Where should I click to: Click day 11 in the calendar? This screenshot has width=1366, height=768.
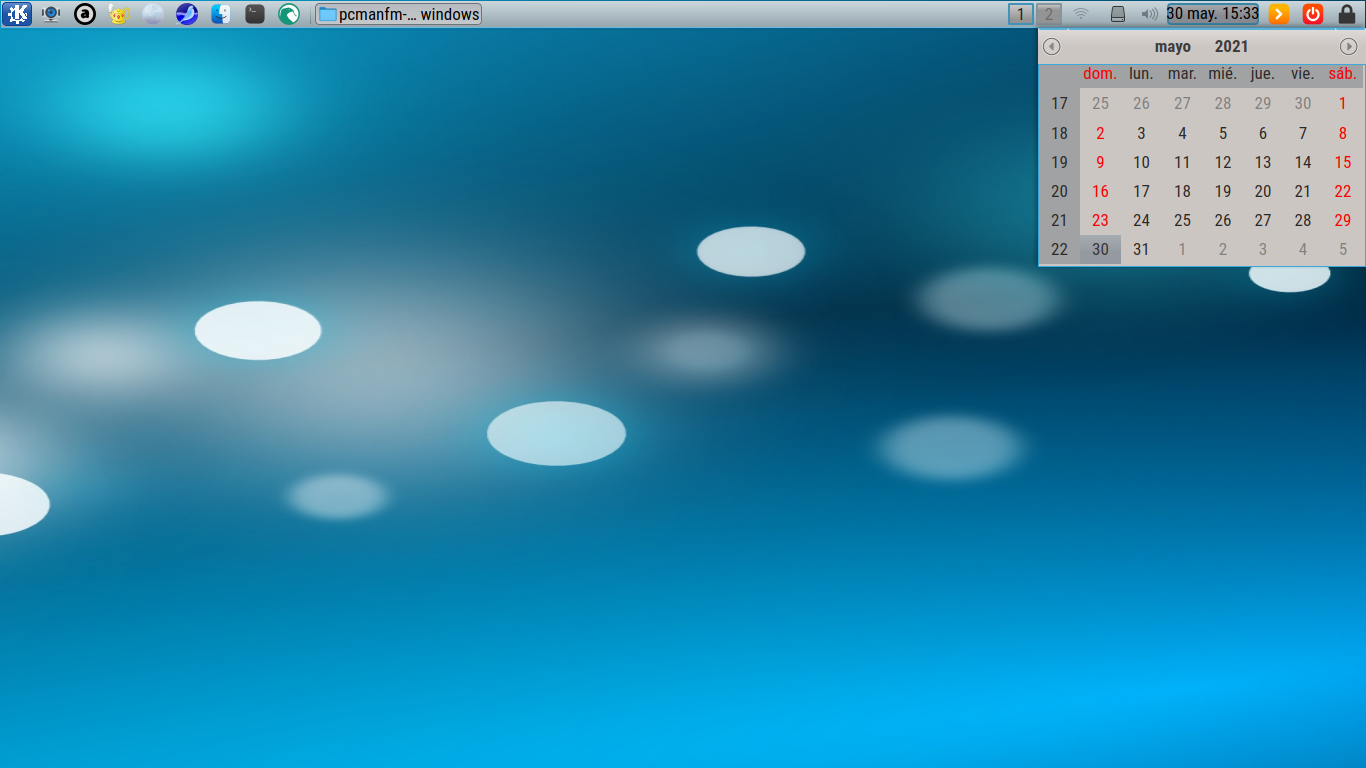(x=1182, y=162)
